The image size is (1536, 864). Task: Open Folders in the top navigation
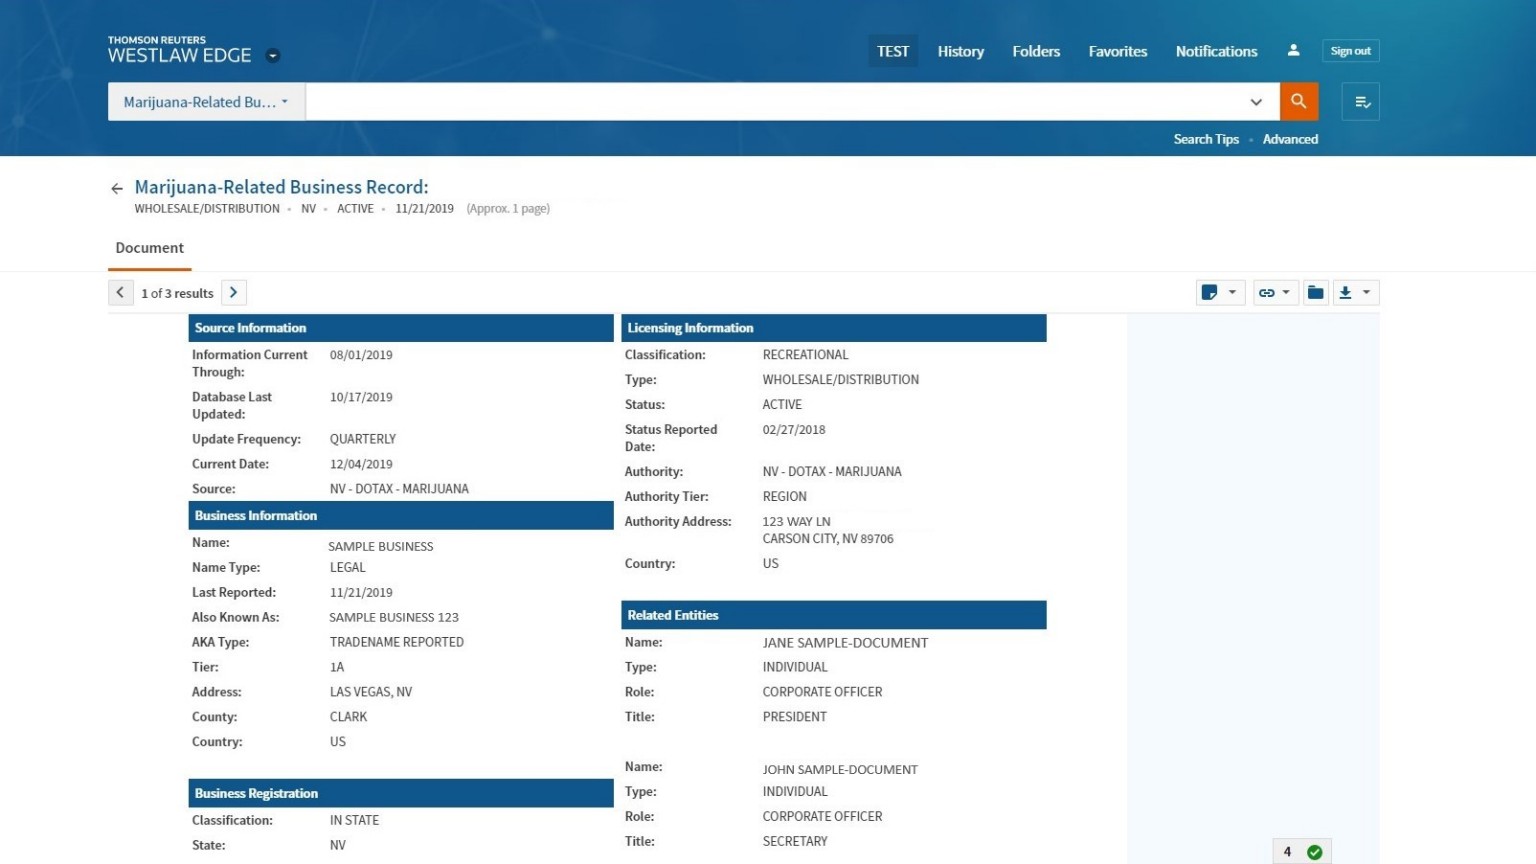(1035, 51)
